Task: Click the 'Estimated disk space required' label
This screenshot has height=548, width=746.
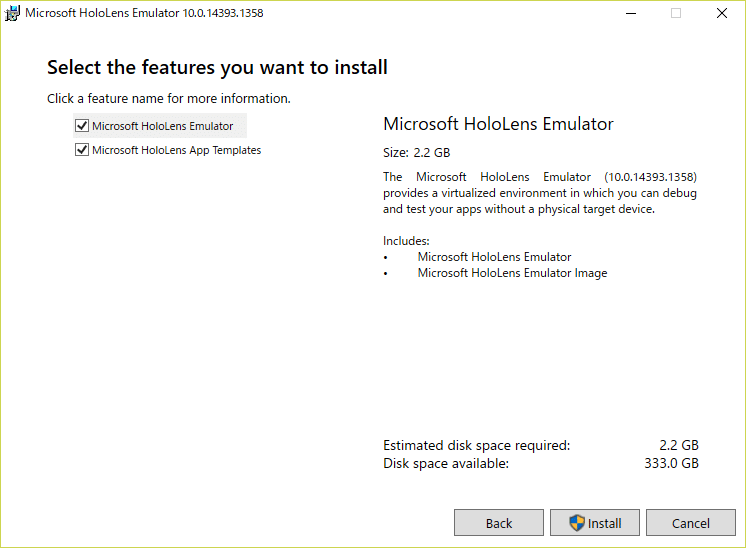Action: [x=476, y=446]
